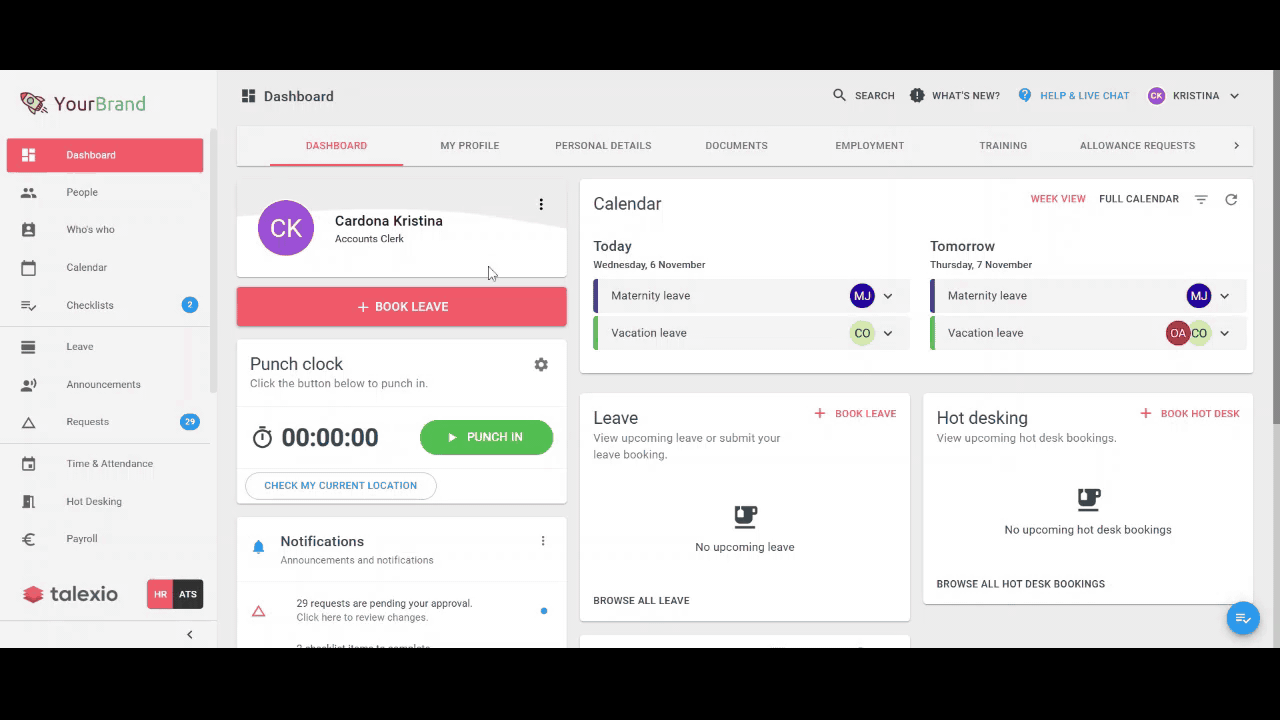
Task: Expand Today's Vacation leave entry
Action: tap(888, 333)
